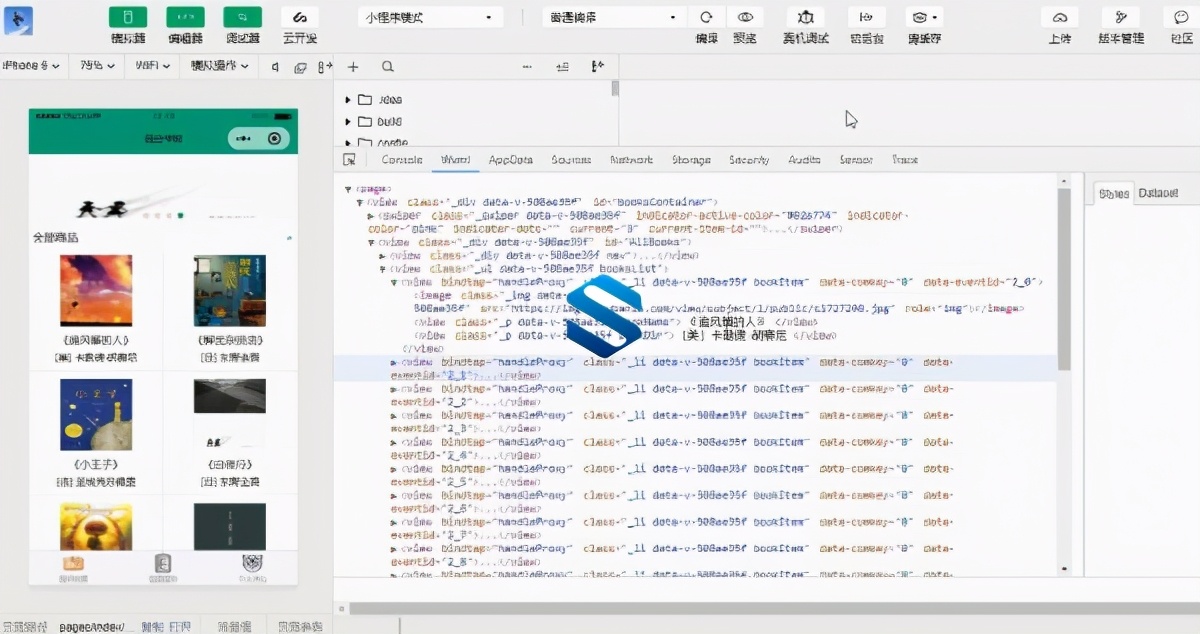
Task: Open the iPhone device model dropdown
Action: [x=32, y=66]
